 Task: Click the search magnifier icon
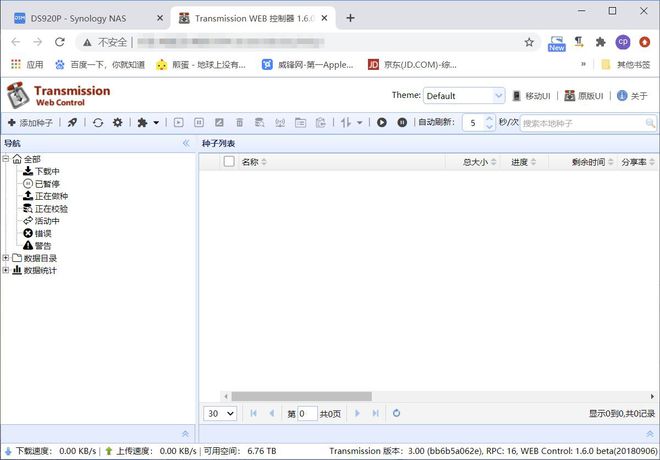tap(650, 123)
